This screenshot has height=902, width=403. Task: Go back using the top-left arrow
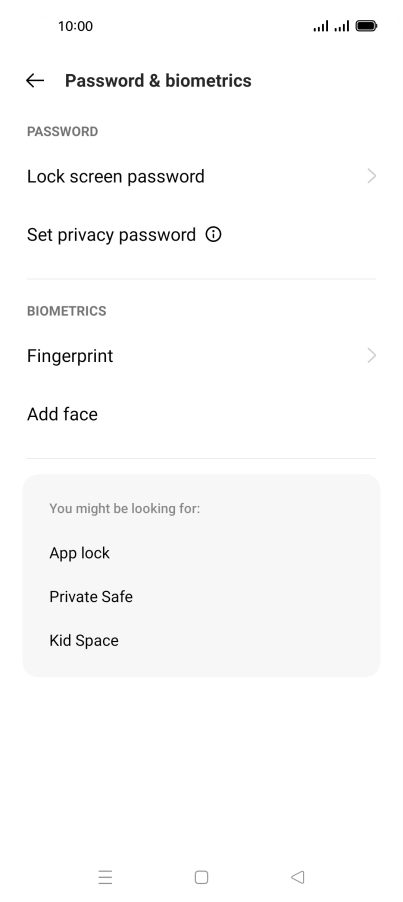coord(35,81)
